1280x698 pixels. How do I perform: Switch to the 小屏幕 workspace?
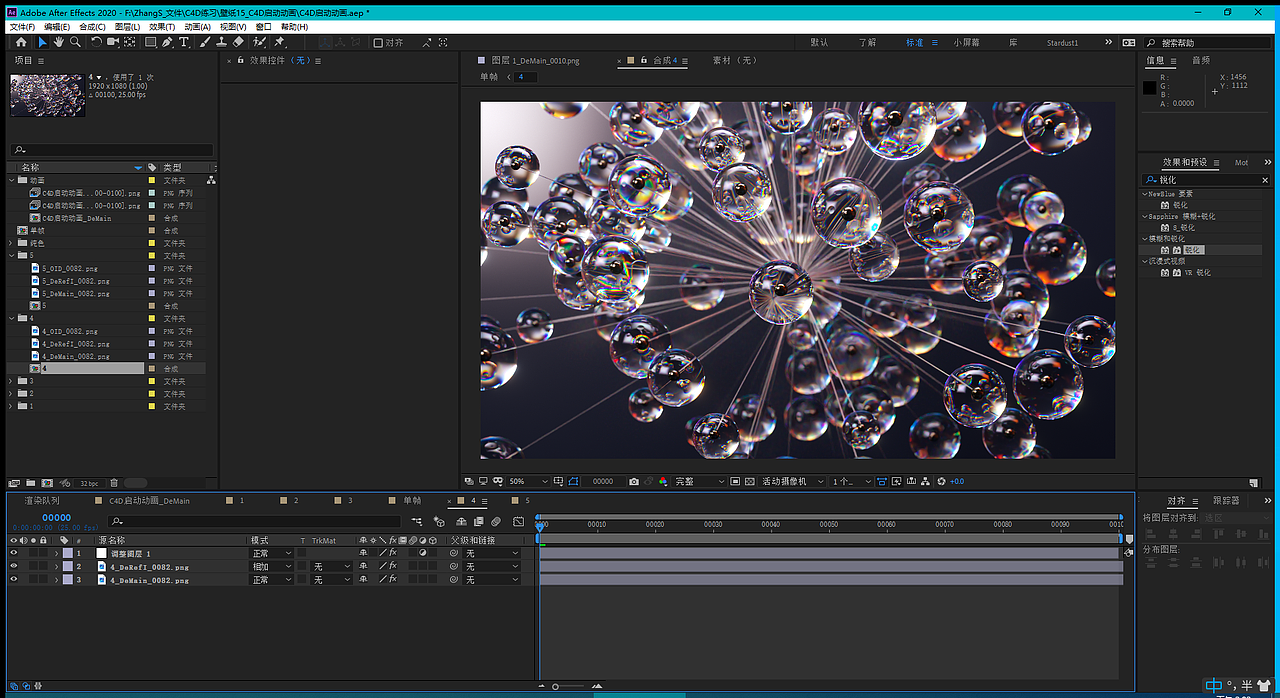pos(966,43)
